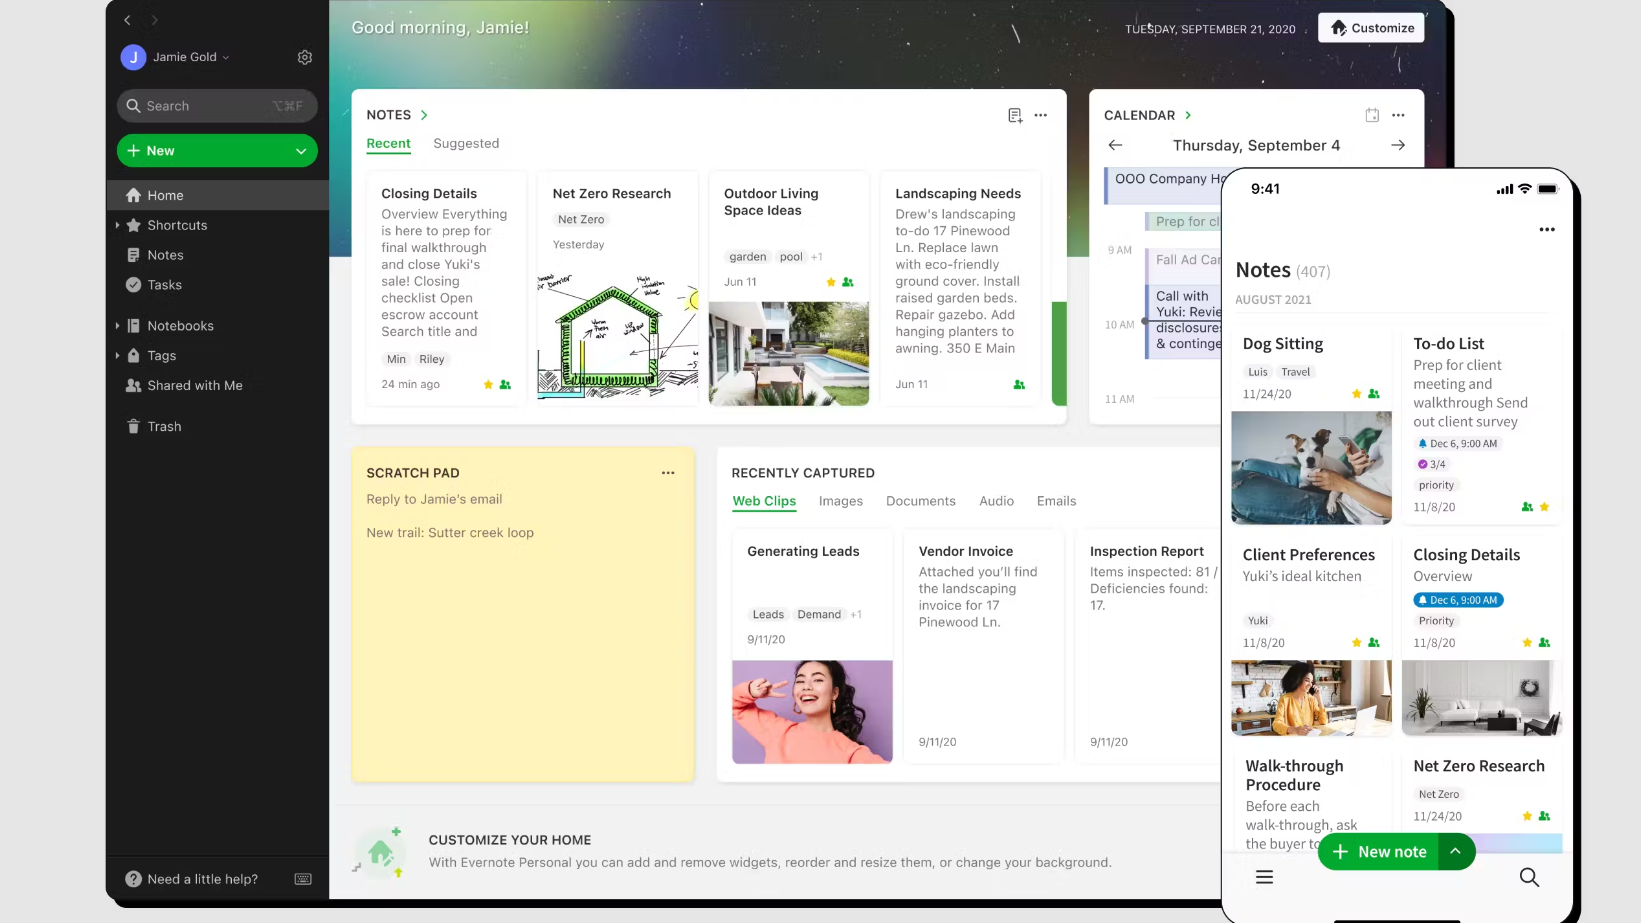Click the calendar add event icon
The height and width of the screenshot is (923, 1641).
coord(1372,116)
